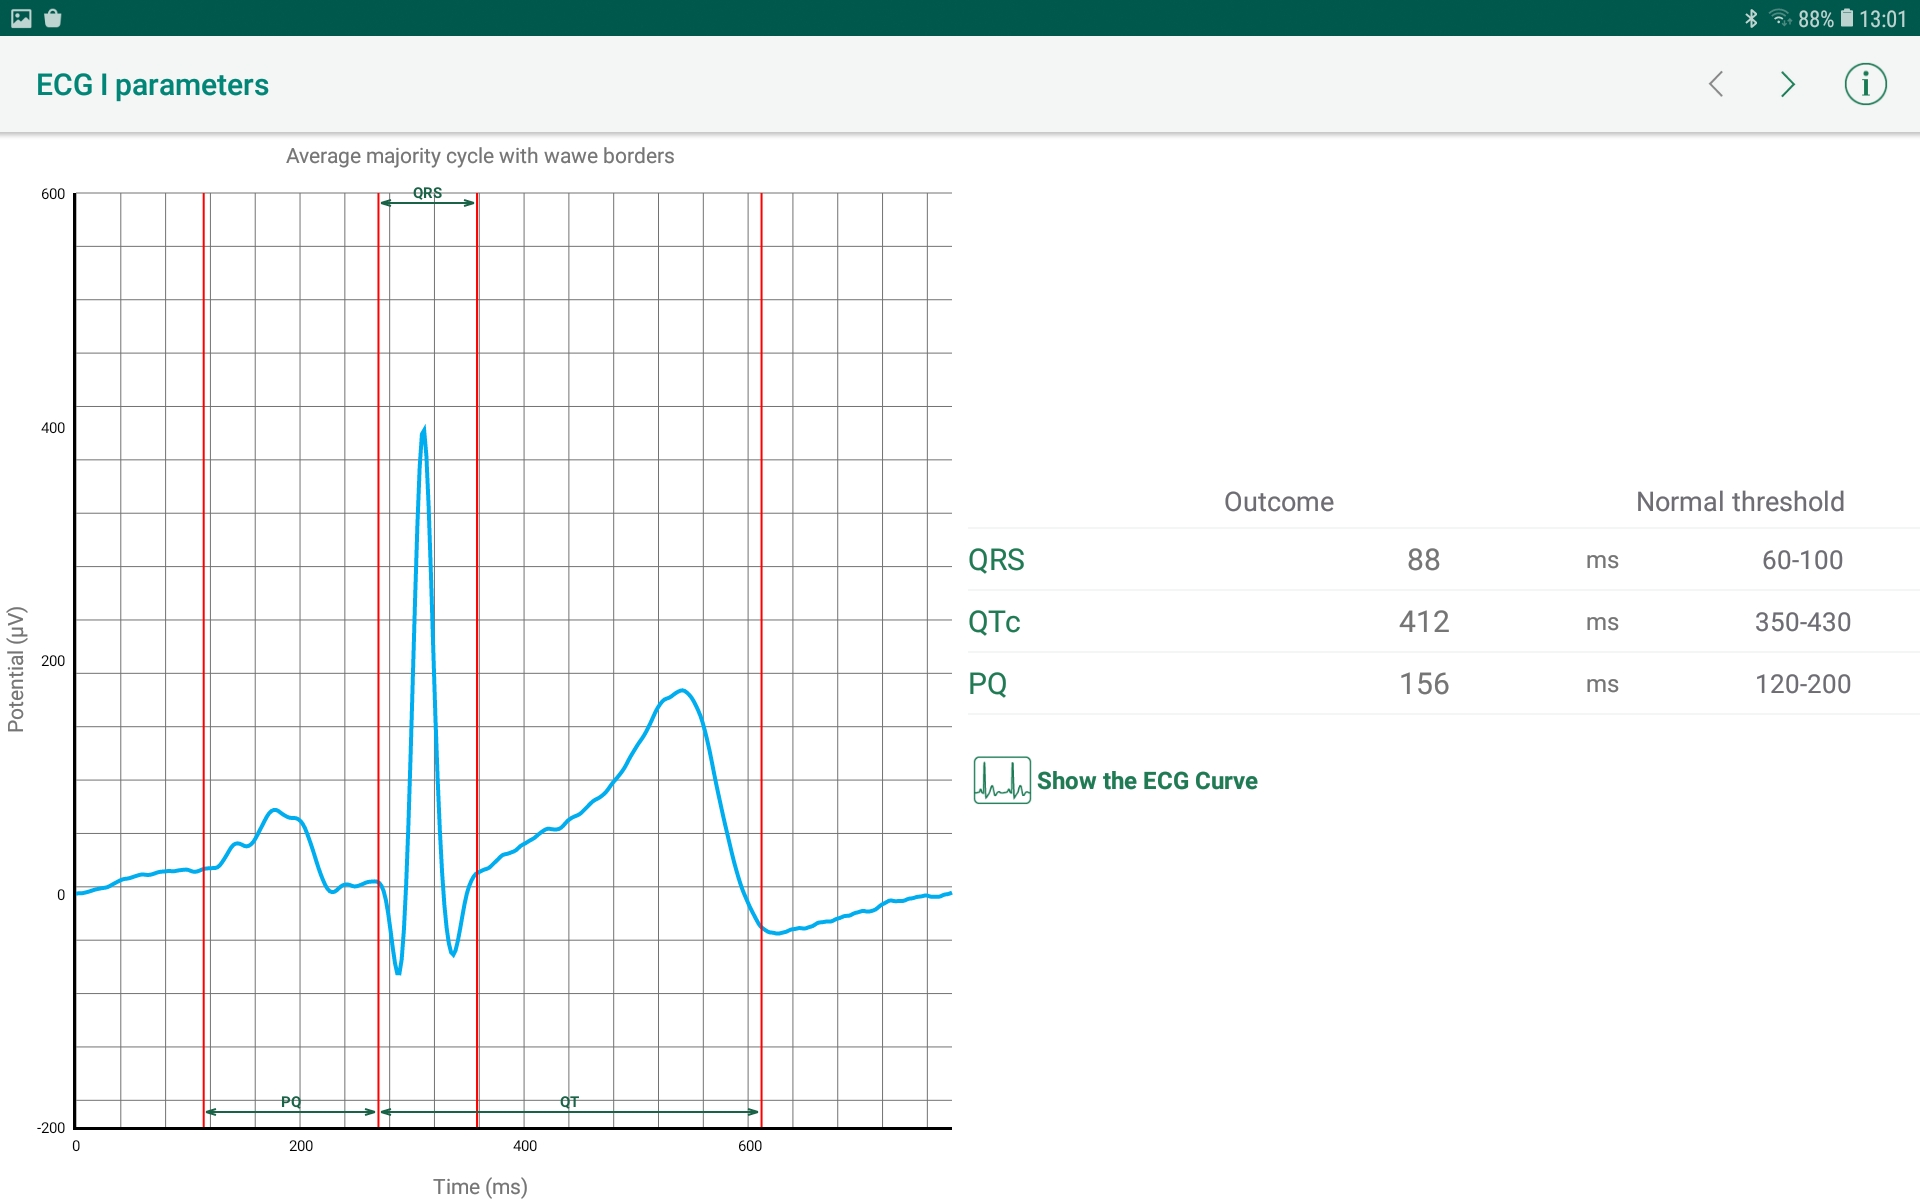Tap the shopping bag notification icon
This screenshot has width=1920, height=1200.
point(53,18)
